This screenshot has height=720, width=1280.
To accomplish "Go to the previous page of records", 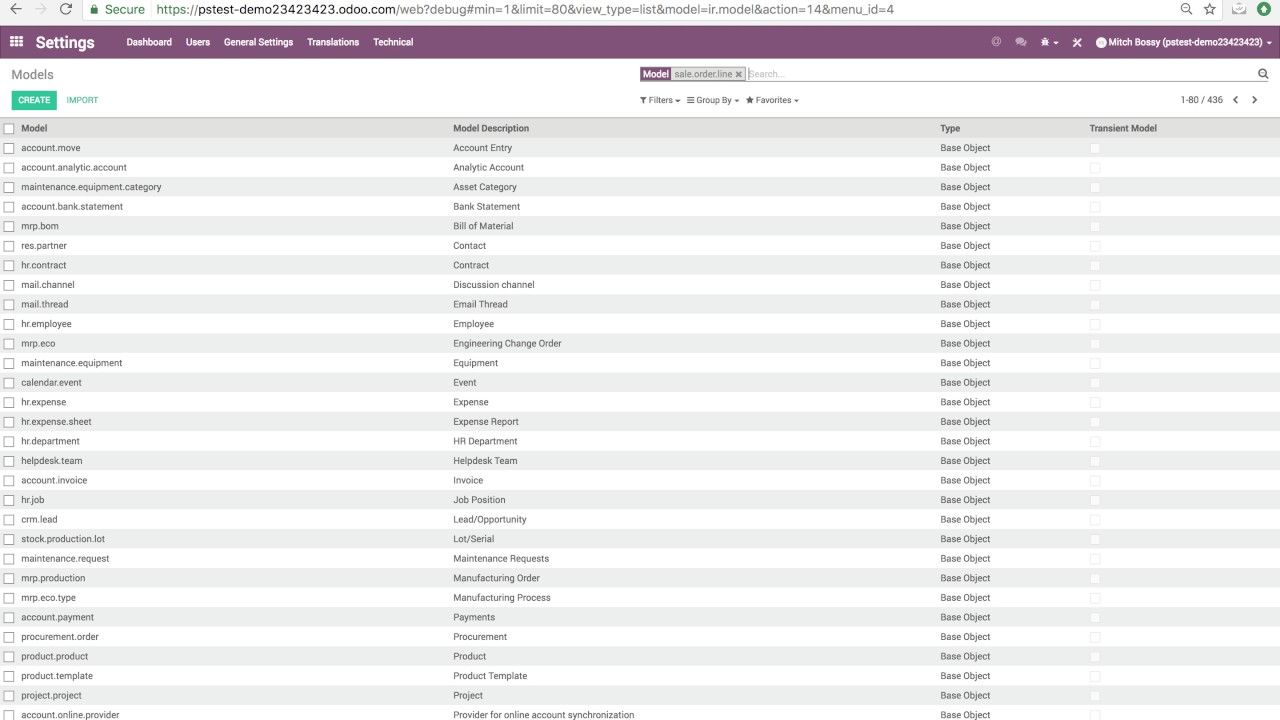I will pyautogui.click(x=1236, y=100).
